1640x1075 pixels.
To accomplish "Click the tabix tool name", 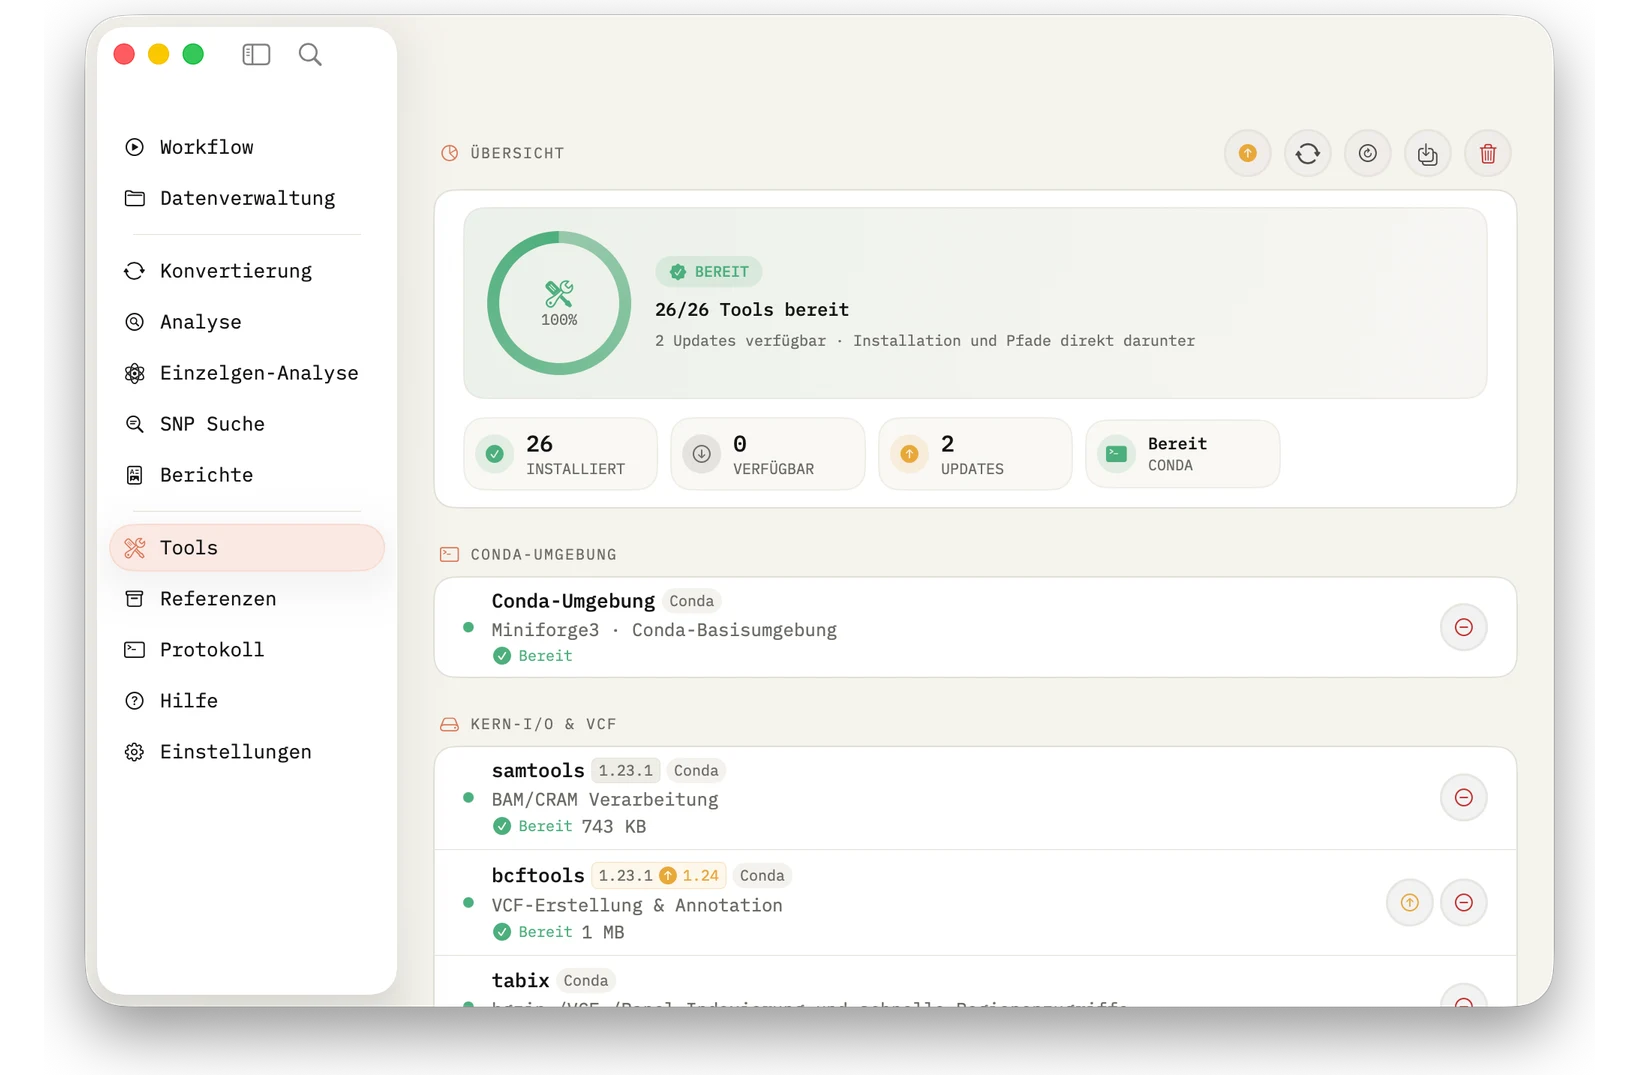I will click(x=520, y=981).
